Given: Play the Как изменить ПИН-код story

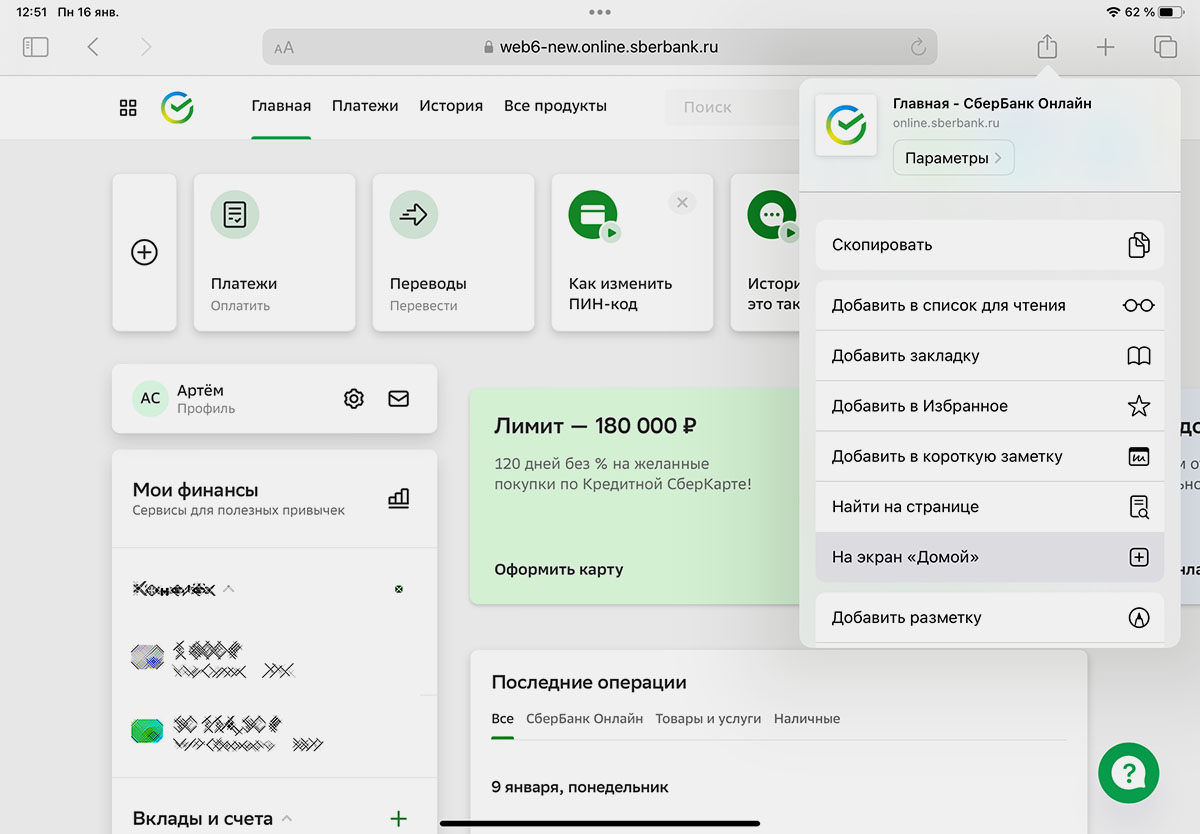Looking at the screenshot, I should [595, 216].
